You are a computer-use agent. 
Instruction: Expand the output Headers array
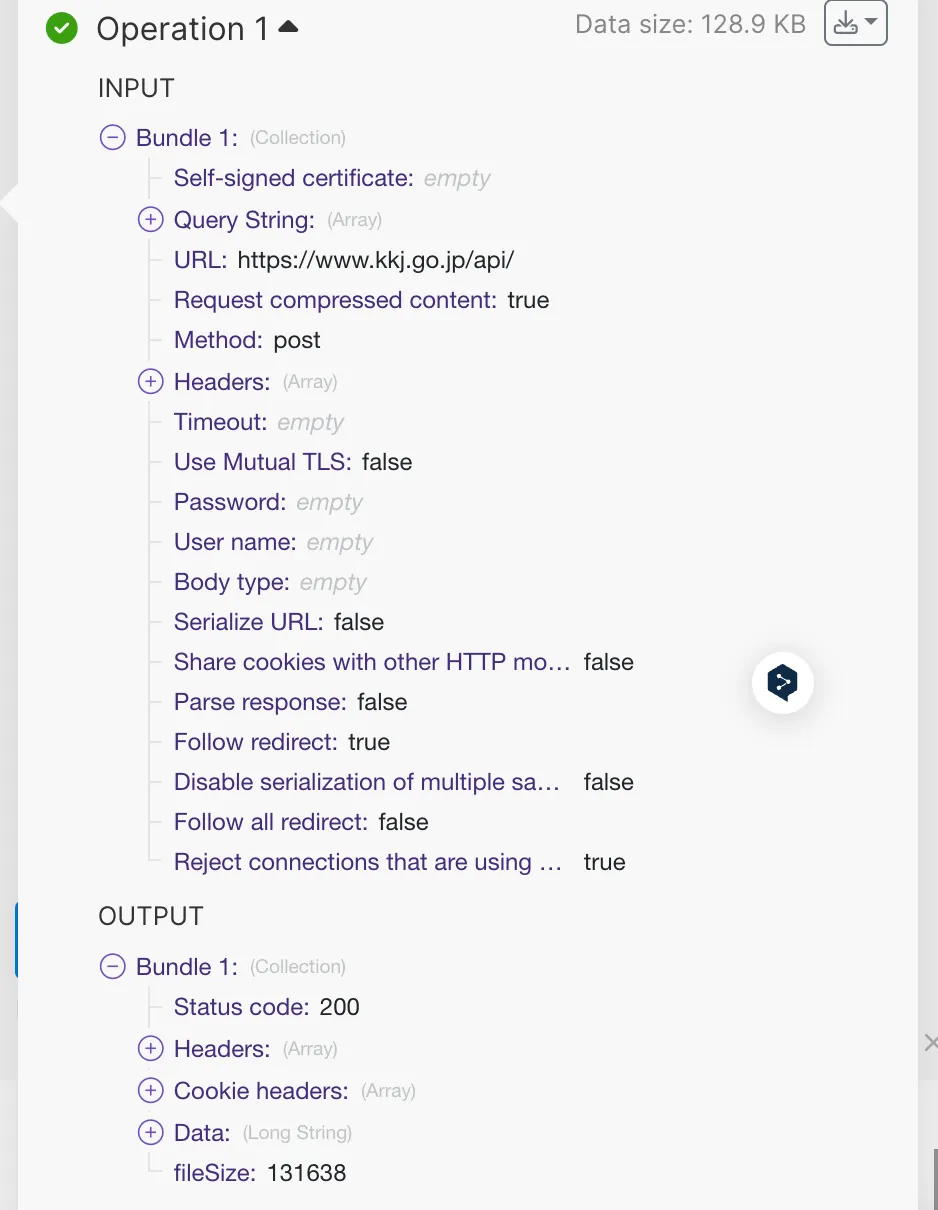click(150, 1049)
